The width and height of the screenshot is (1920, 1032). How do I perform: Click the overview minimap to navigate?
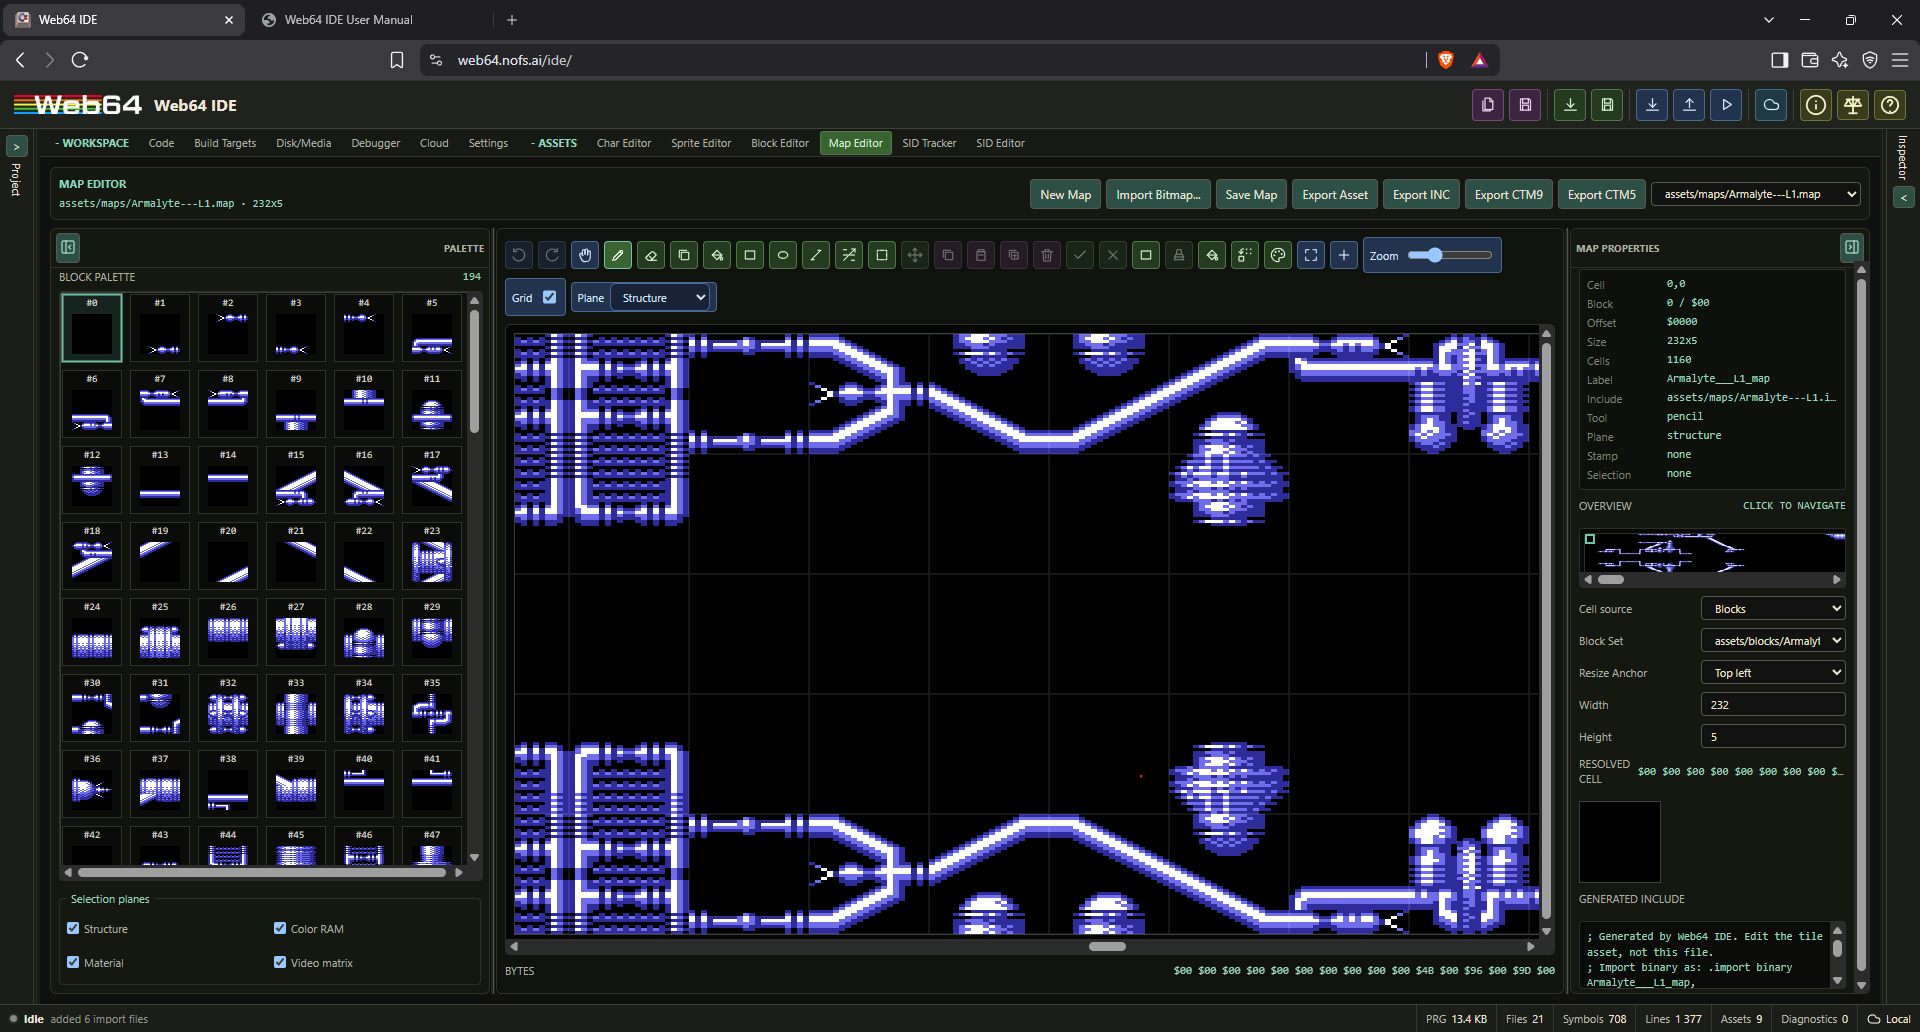(x=1712, y=552)
